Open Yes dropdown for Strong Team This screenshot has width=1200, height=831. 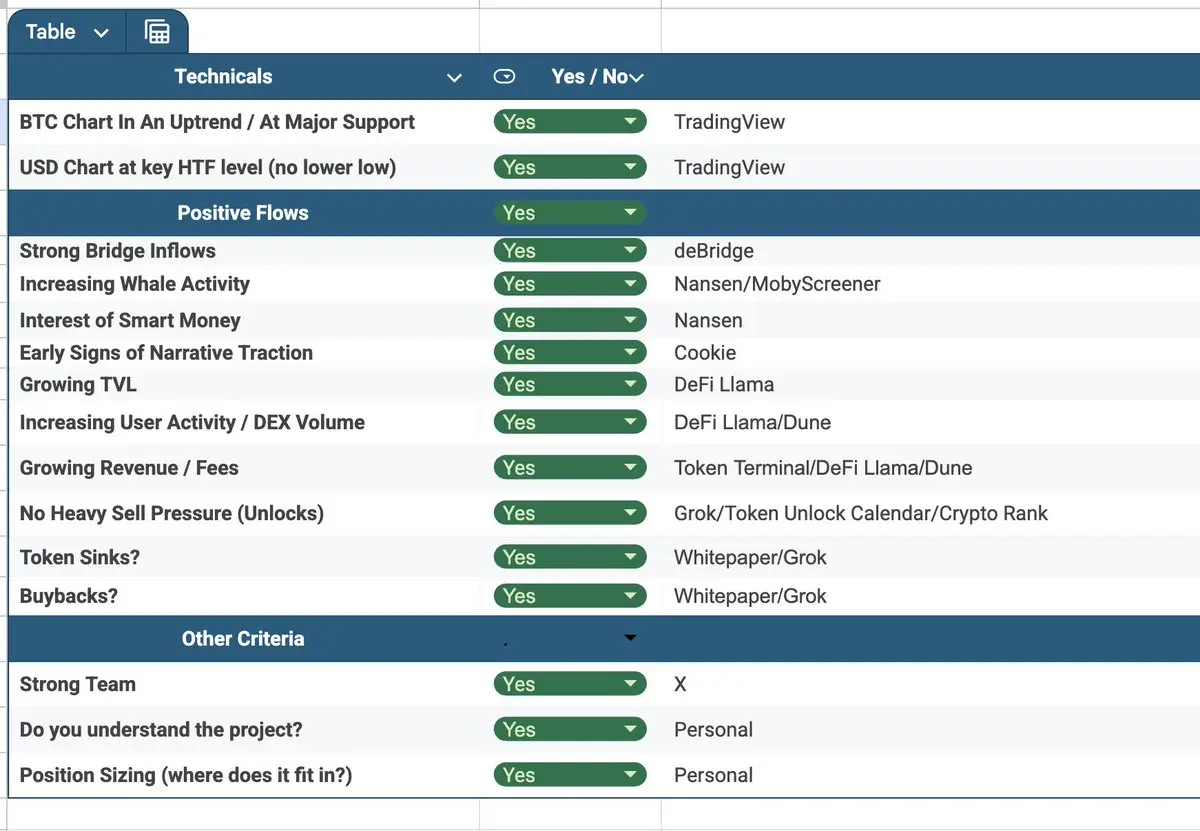tap(570, 684)
